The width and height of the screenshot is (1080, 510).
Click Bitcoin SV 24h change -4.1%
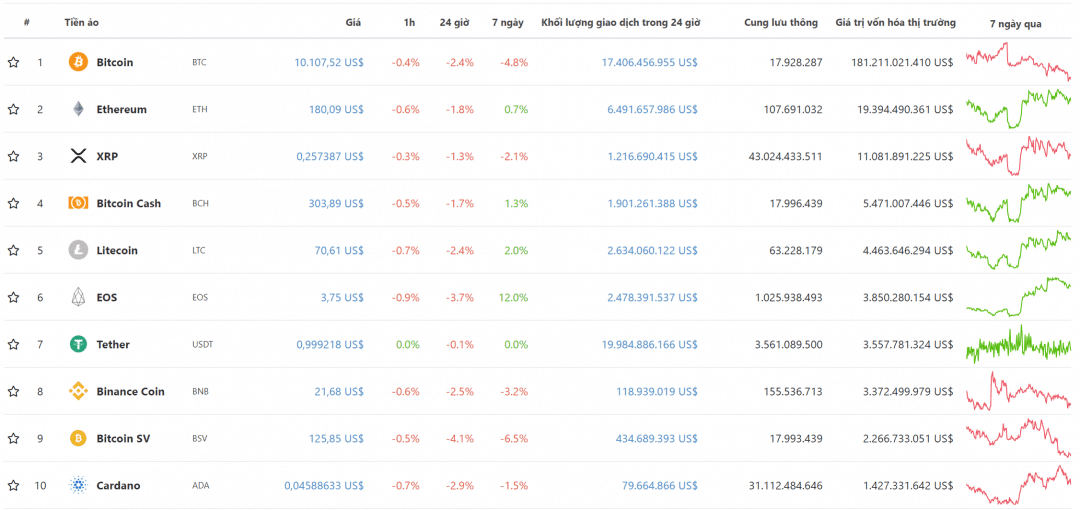tap(459, 438)
